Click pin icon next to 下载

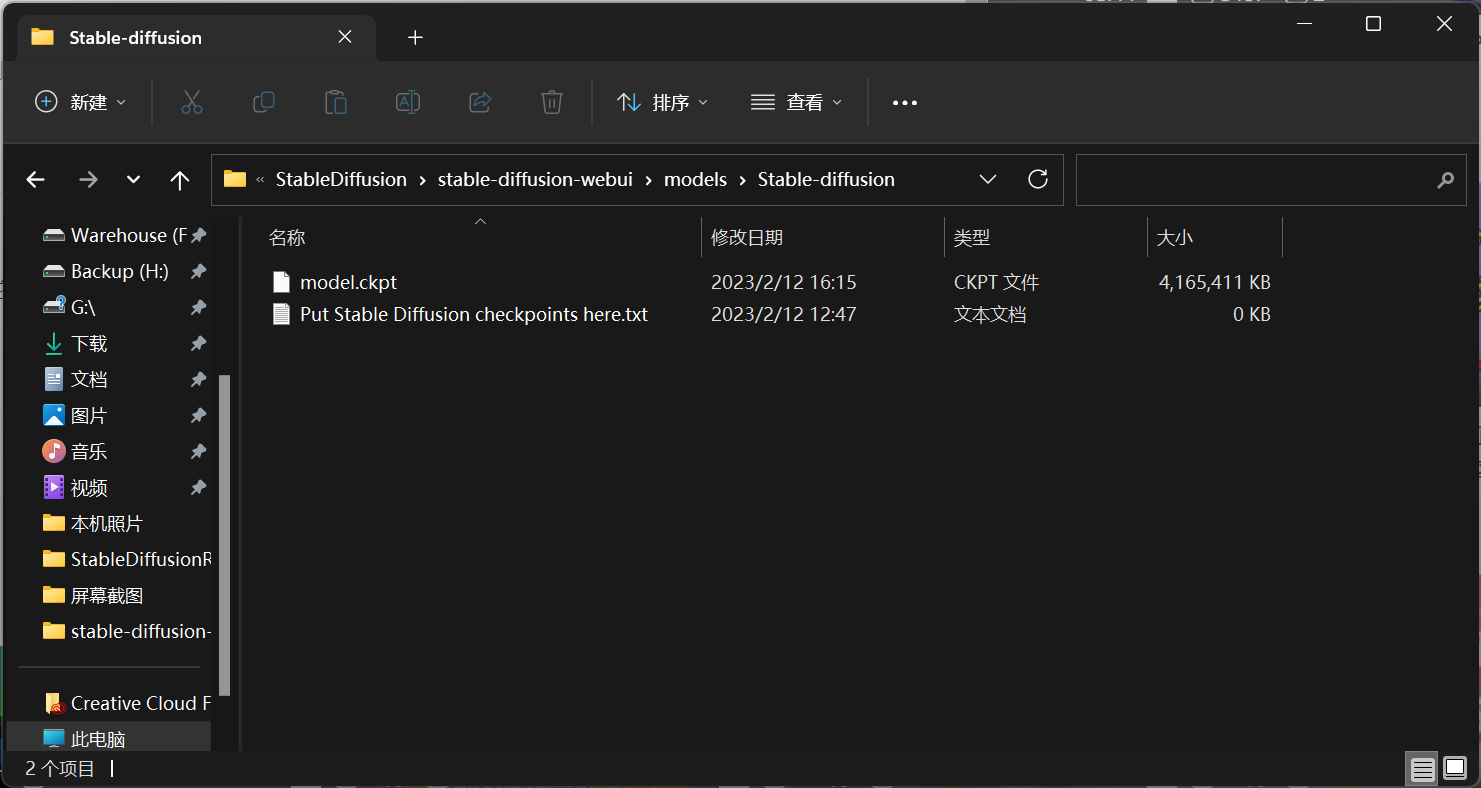pos(199,343)
